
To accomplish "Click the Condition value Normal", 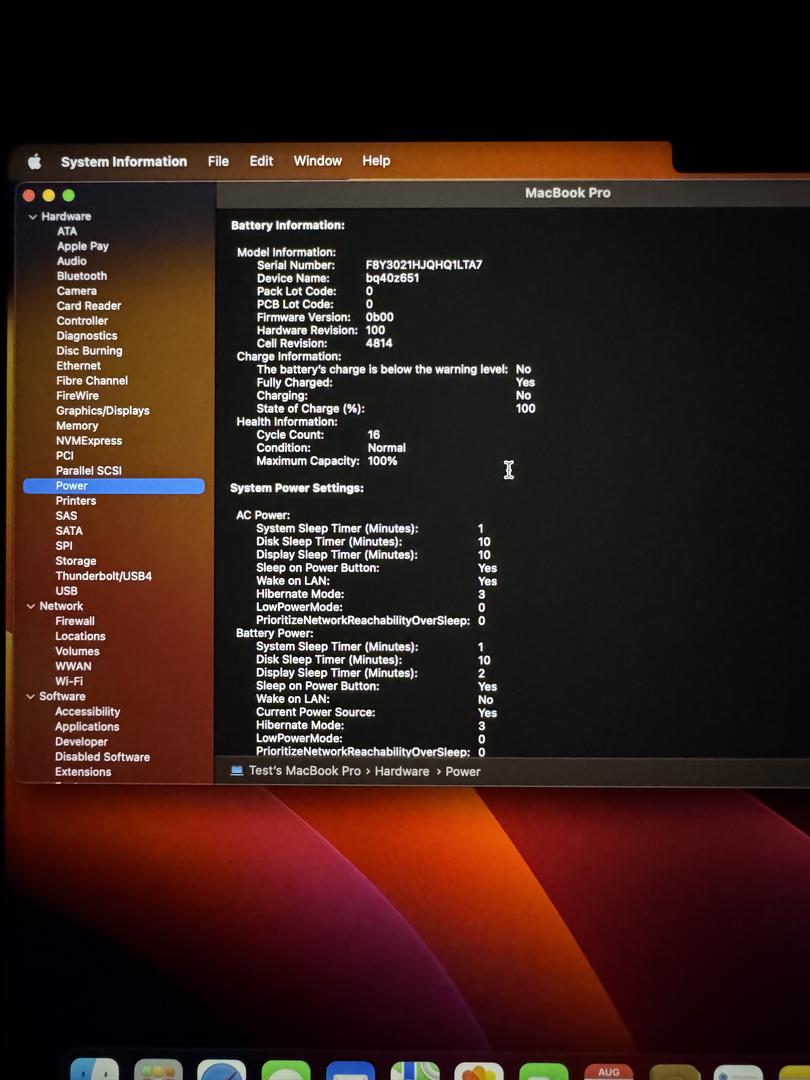I will (386, 448).
